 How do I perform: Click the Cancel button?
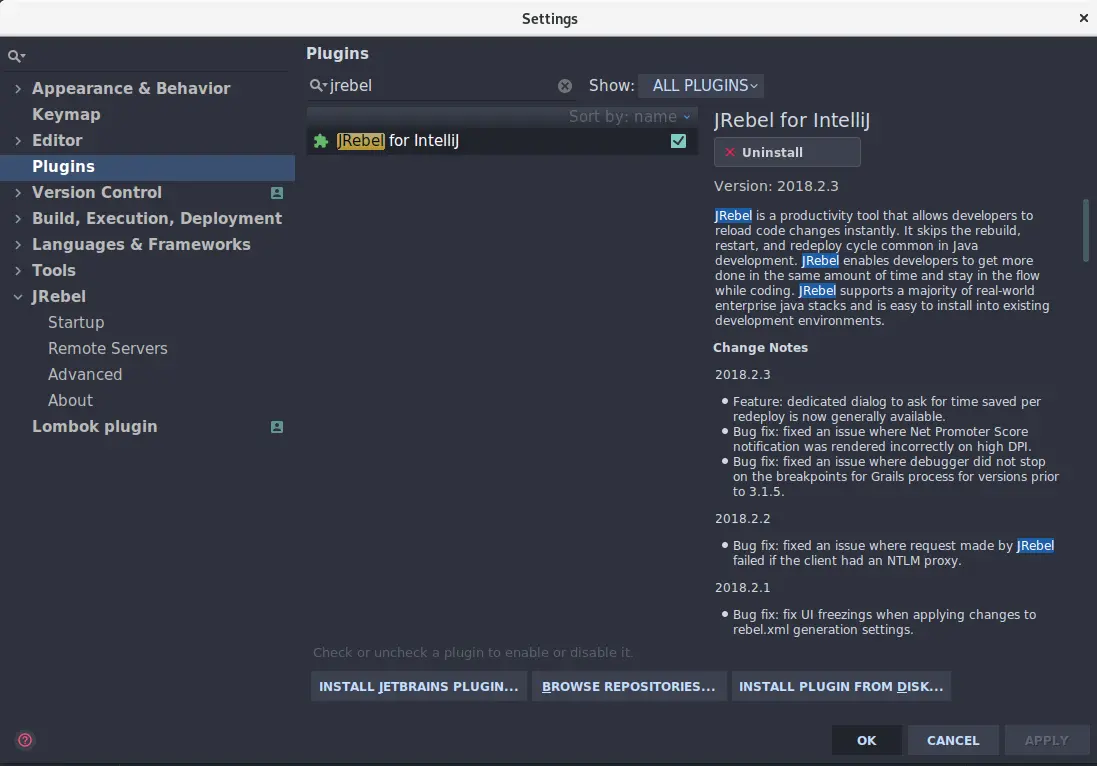953,740
